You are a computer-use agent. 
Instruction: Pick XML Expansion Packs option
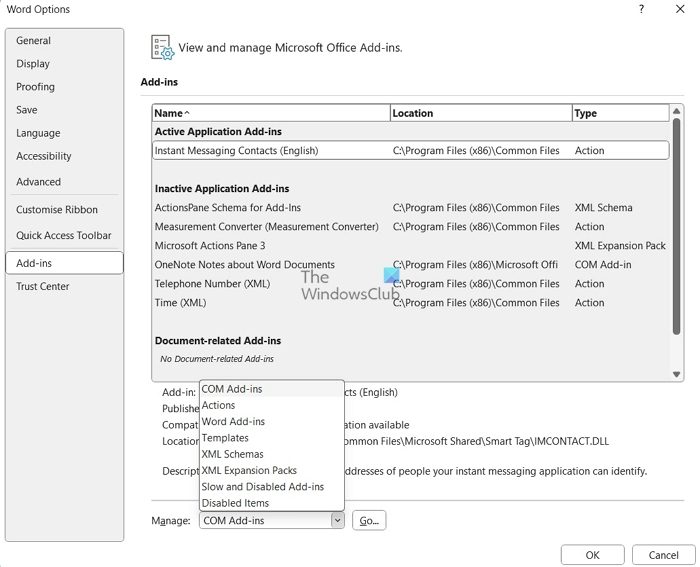[249, 470]
